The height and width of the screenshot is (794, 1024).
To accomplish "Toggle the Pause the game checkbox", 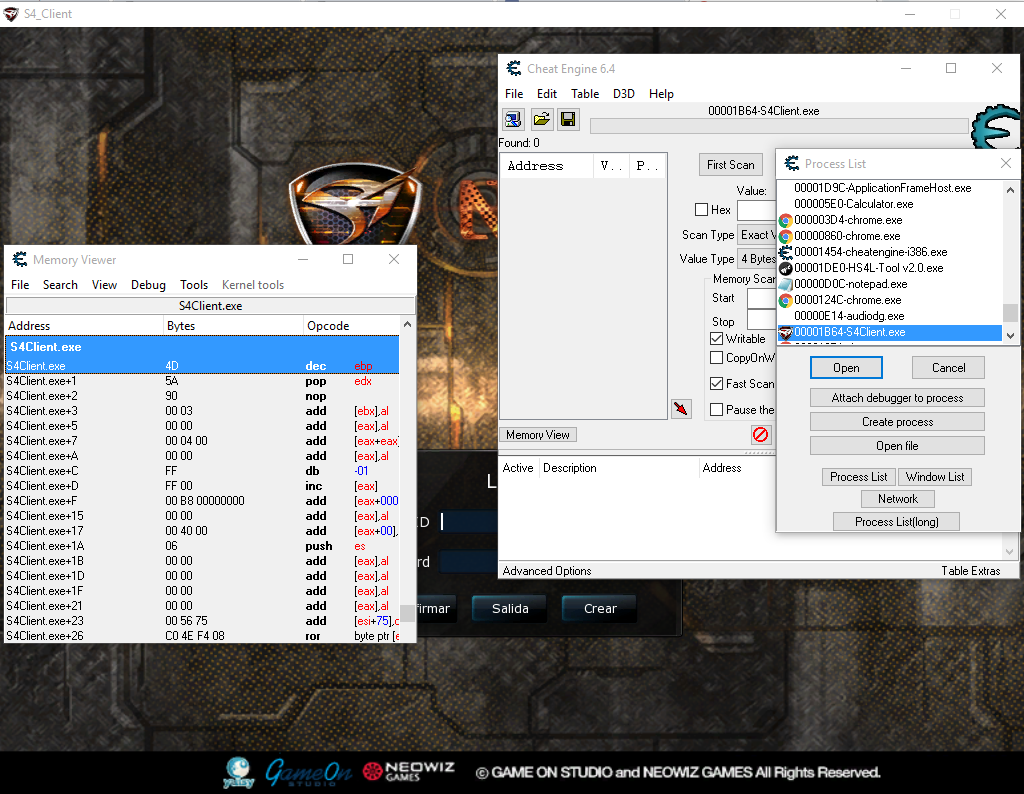I will pyautogui.click(x=716, y=409).
